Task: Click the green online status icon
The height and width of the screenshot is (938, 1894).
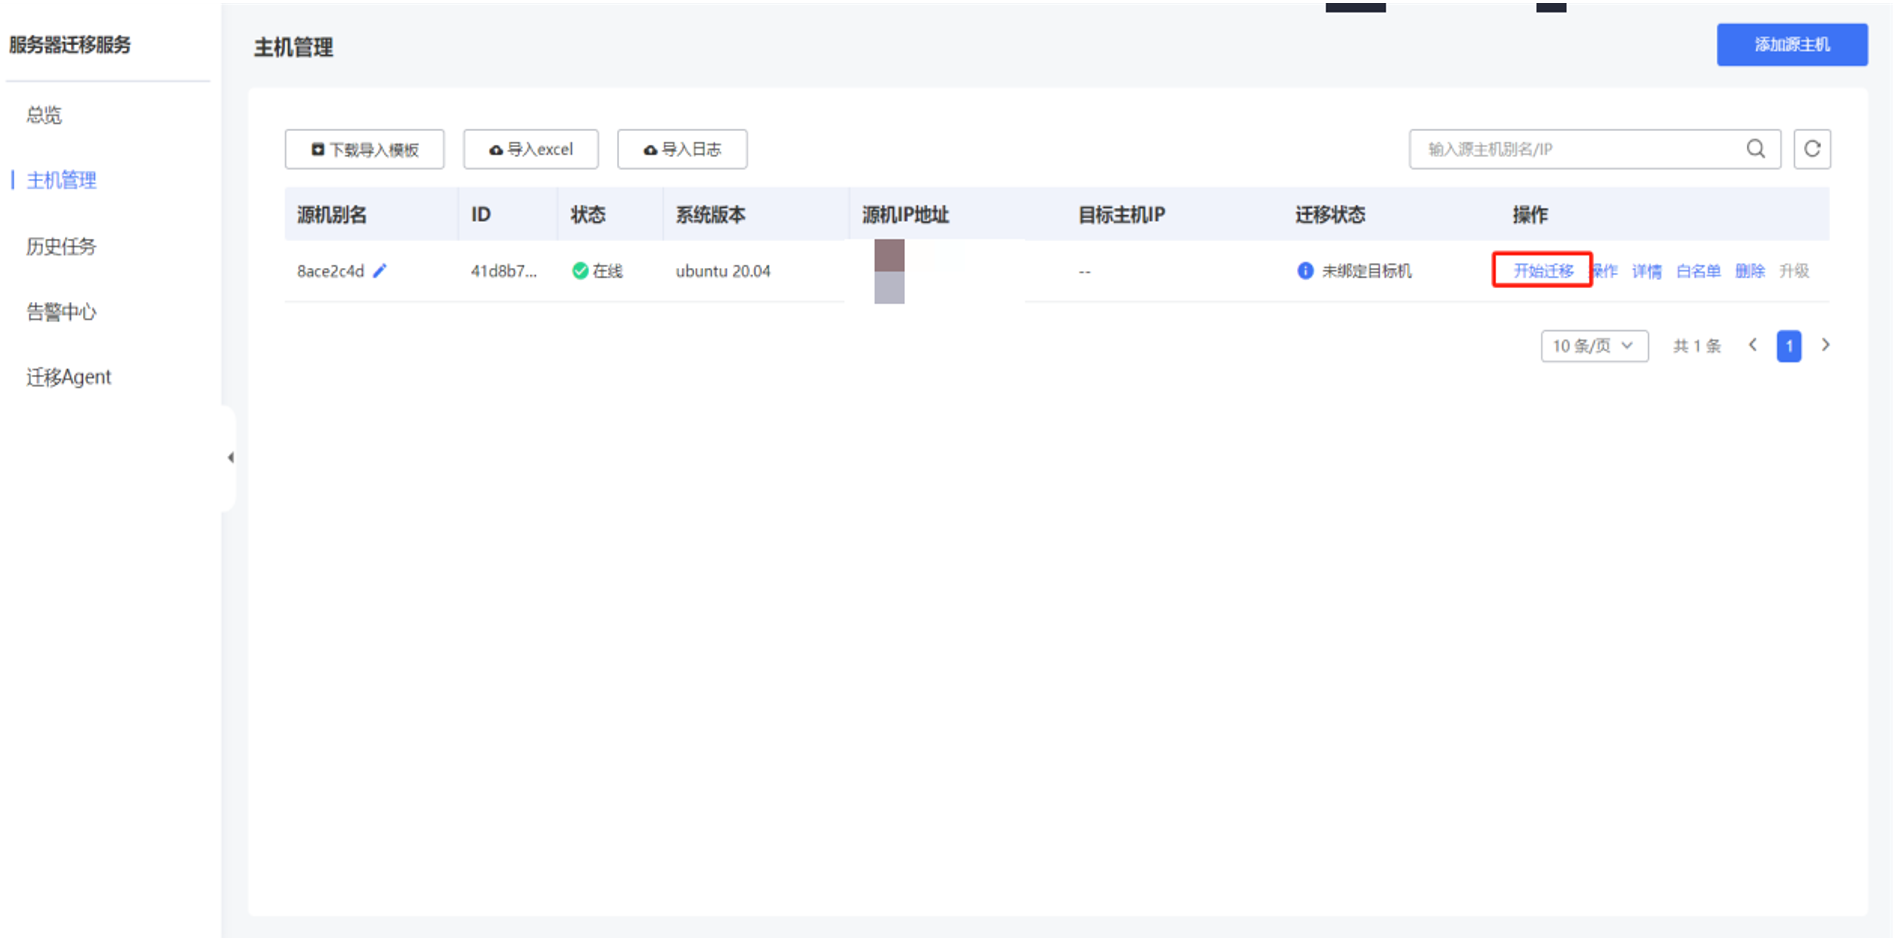Action: (x=580, y=271)
